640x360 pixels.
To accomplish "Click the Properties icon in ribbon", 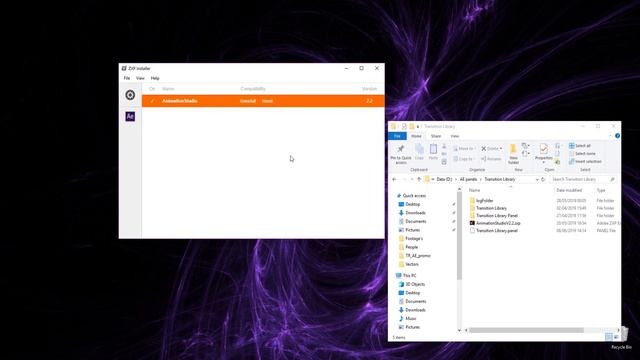I will [544, 149].
